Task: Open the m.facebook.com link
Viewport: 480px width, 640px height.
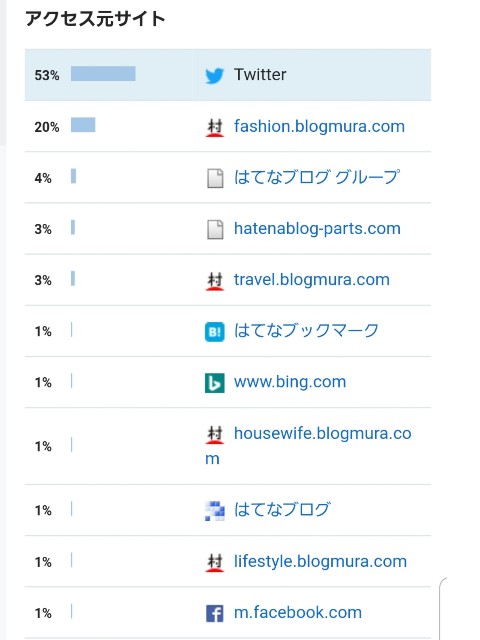Action: (x=298, y=613)
